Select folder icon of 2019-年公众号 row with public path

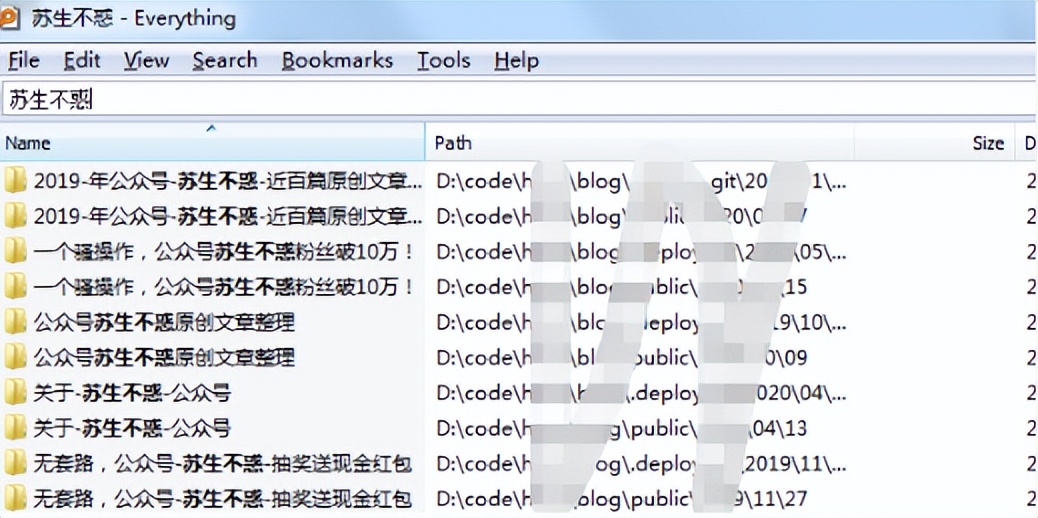click(15, 216)
